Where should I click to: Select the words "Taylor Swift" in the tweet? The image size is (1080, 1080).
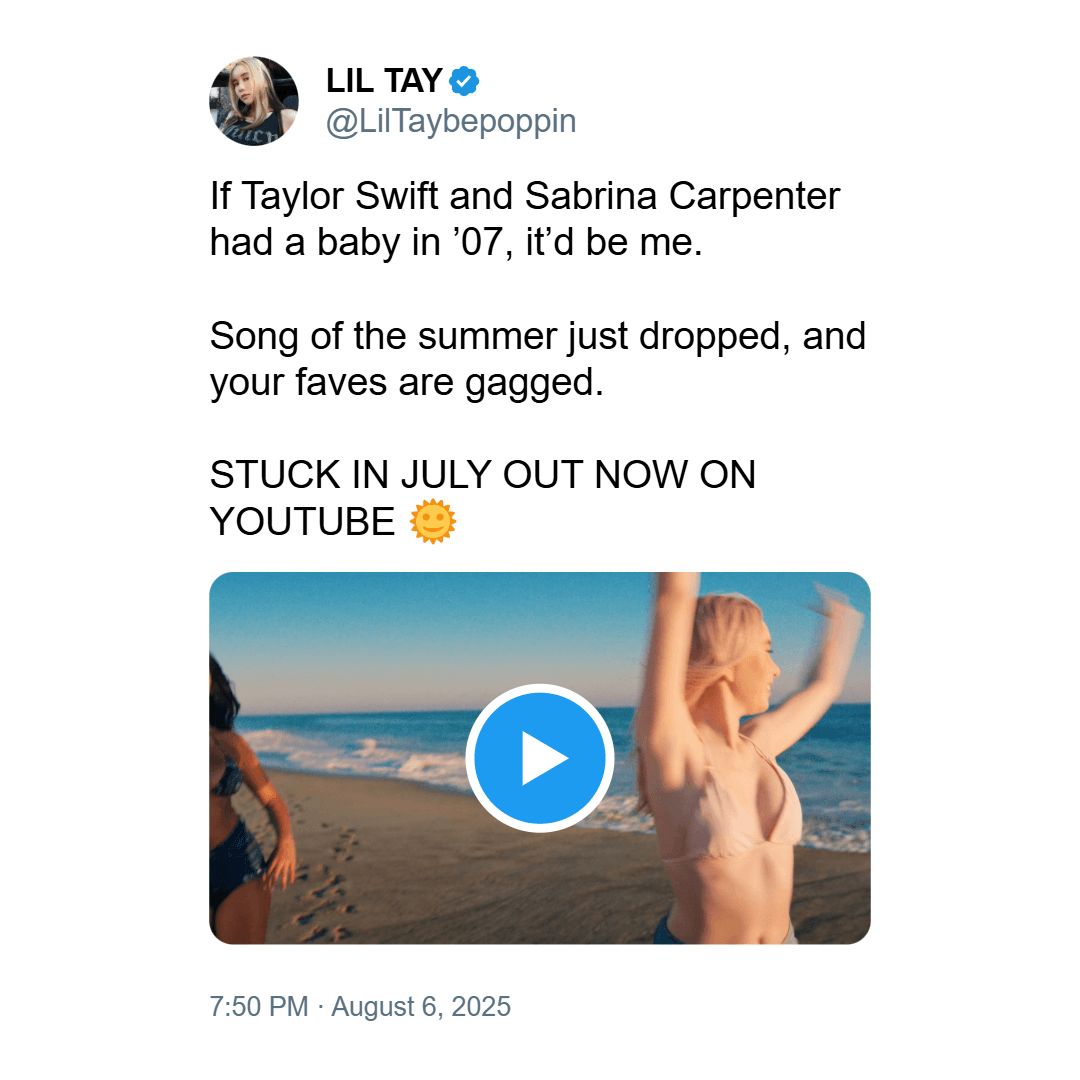[340, 196]
